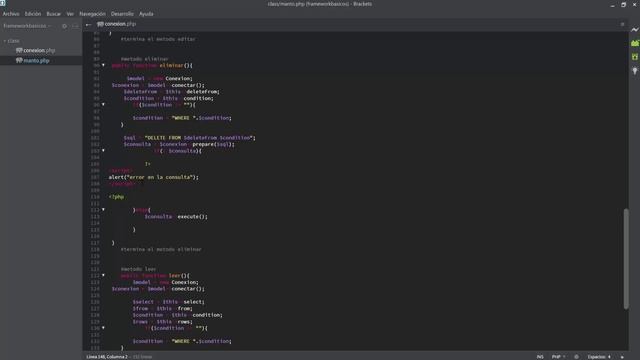Click the green square extension icon
The image size is (640, 360).
(x=635, y=57)
